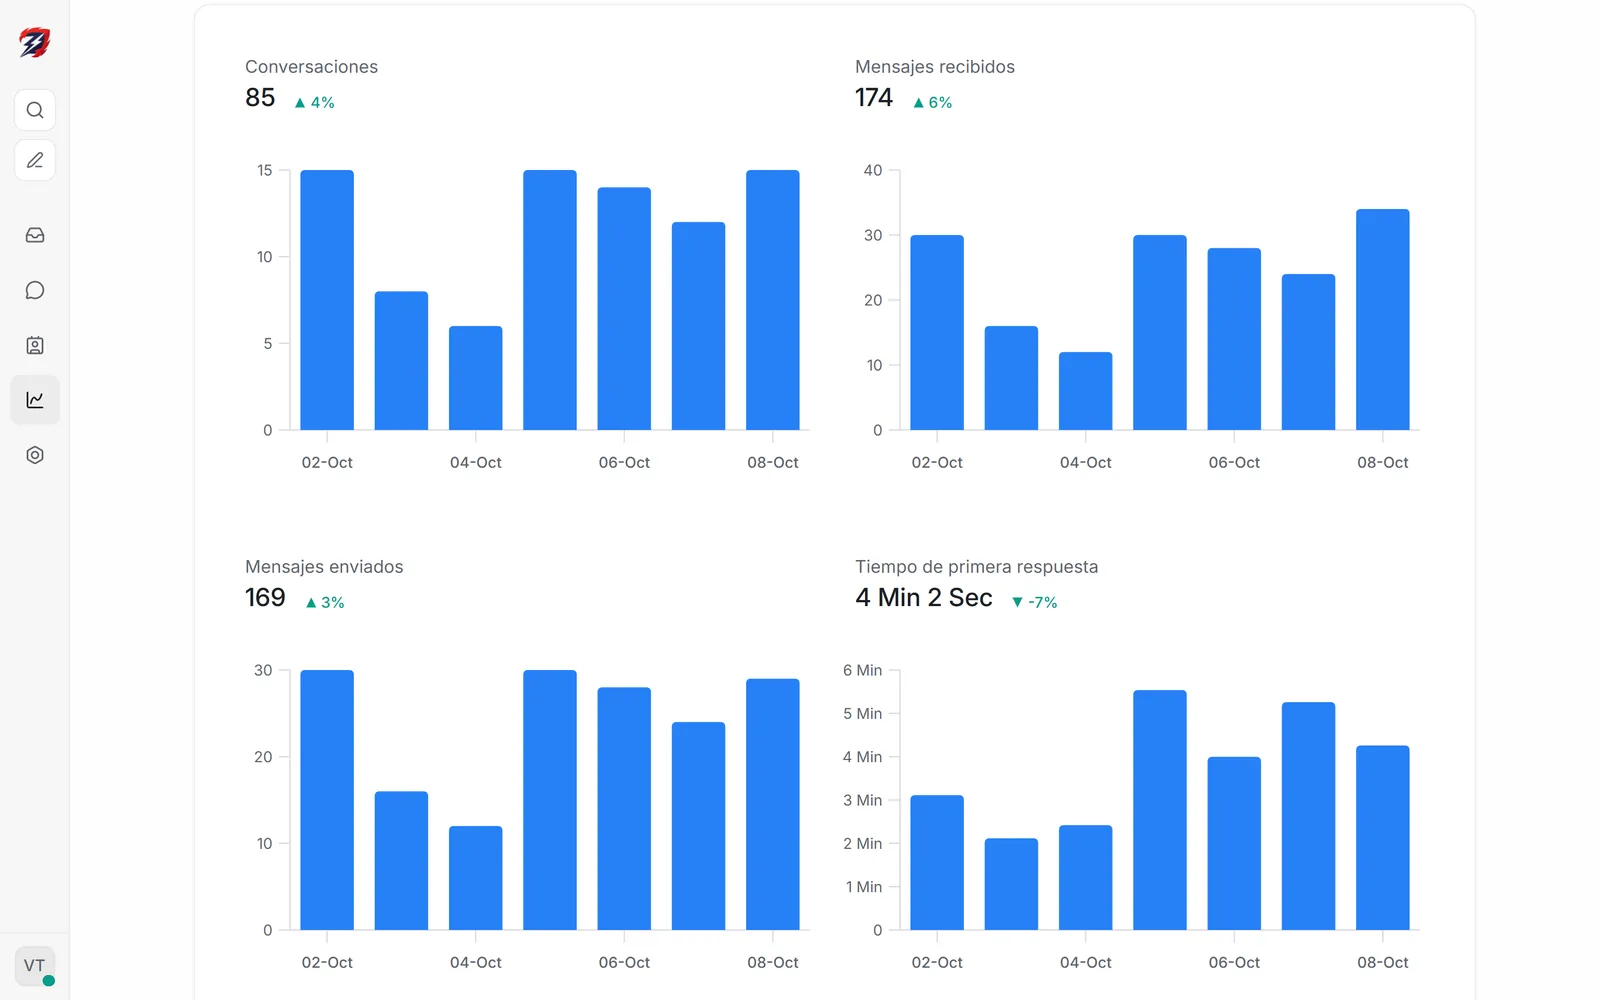Select the '174' received messages total
1600x1000 pixels.
coord(874,98)
